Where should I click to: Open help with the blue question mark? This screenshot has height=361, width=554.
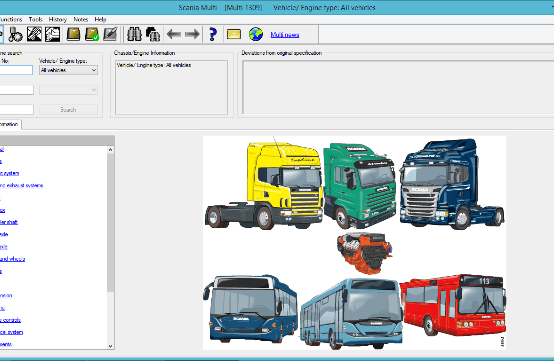213,34
